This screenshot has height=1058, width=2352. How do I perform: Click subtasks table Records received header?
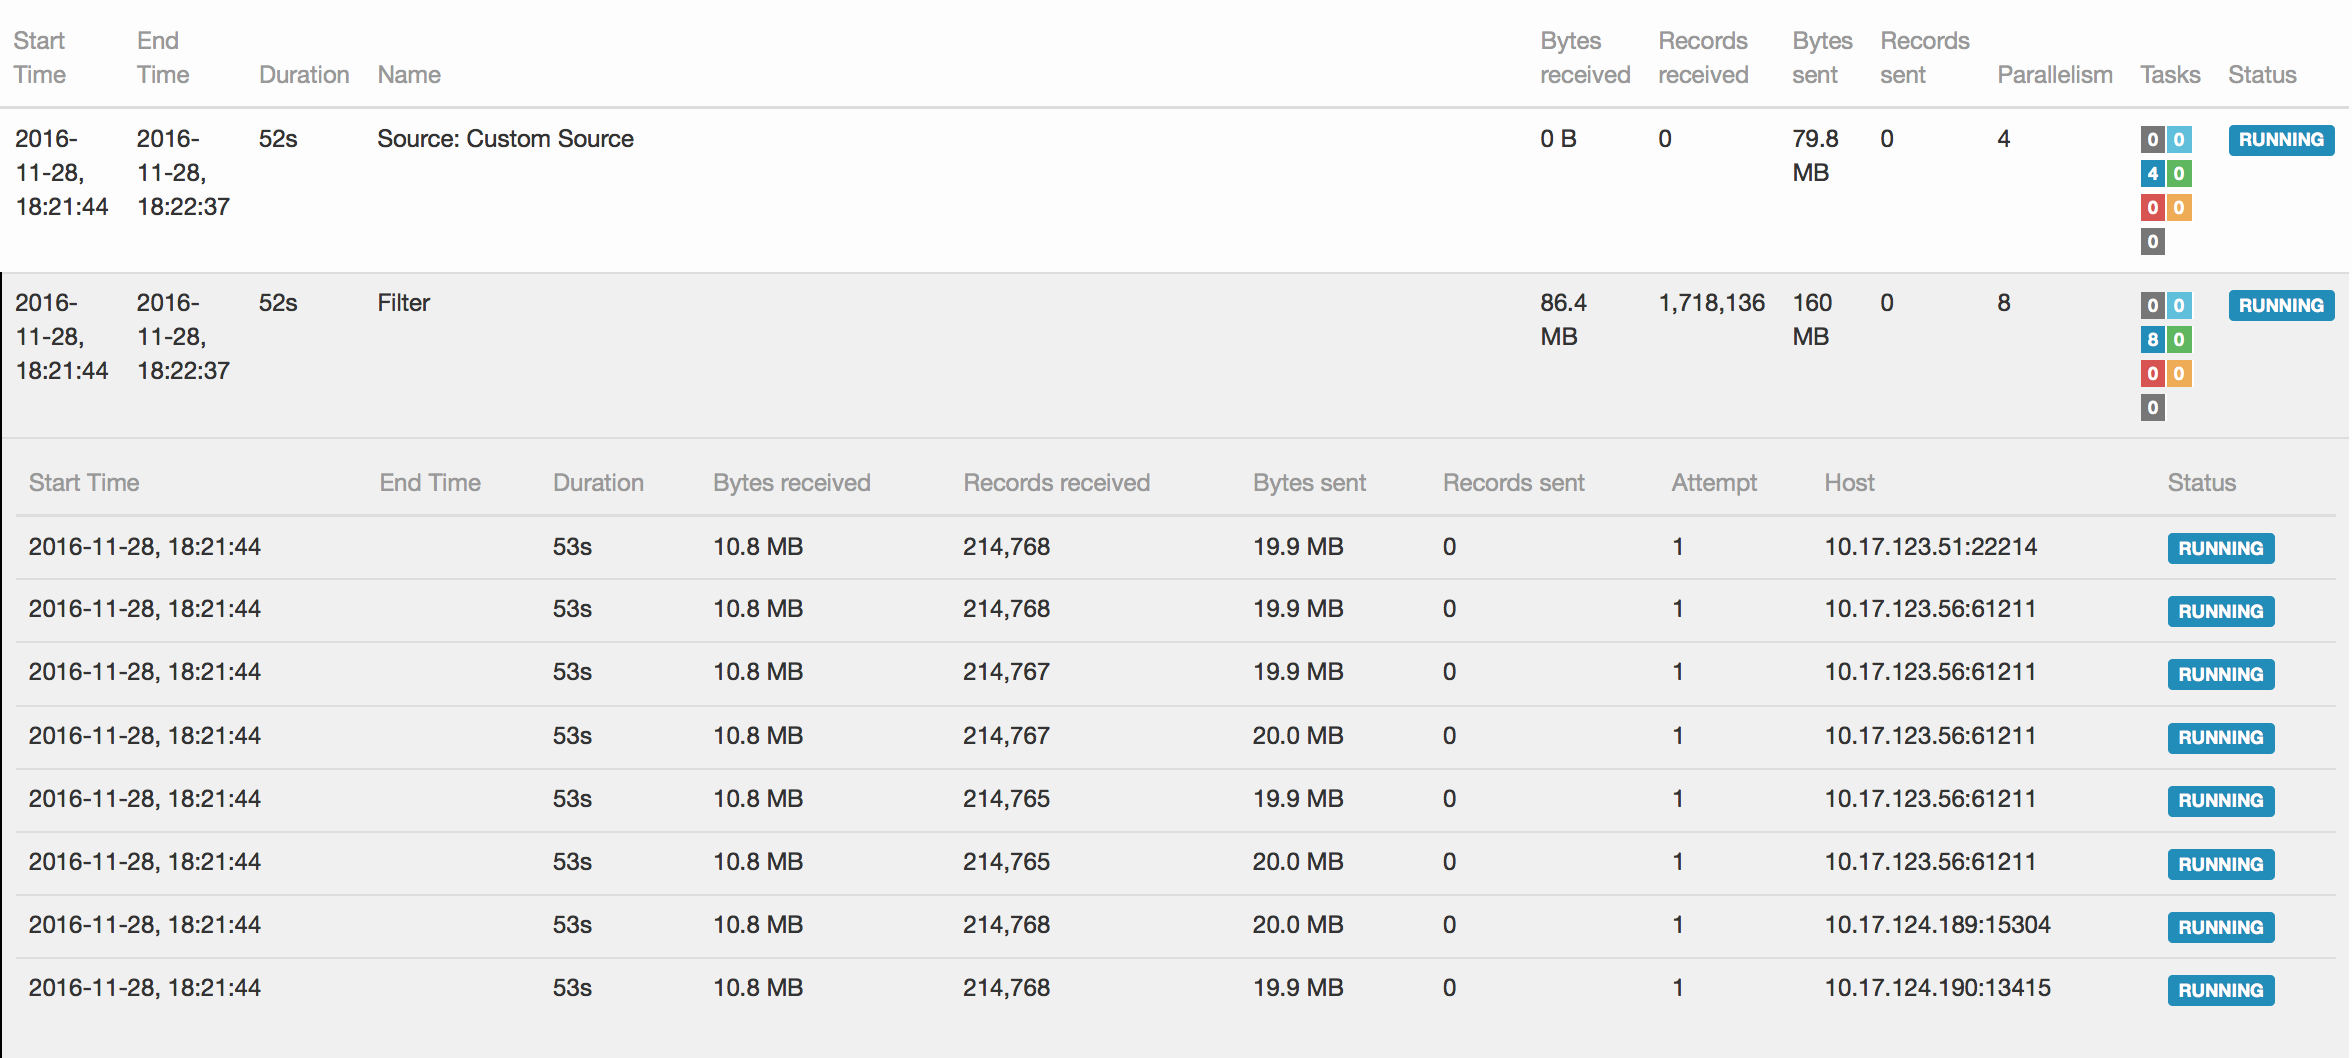coord(1056,483)
